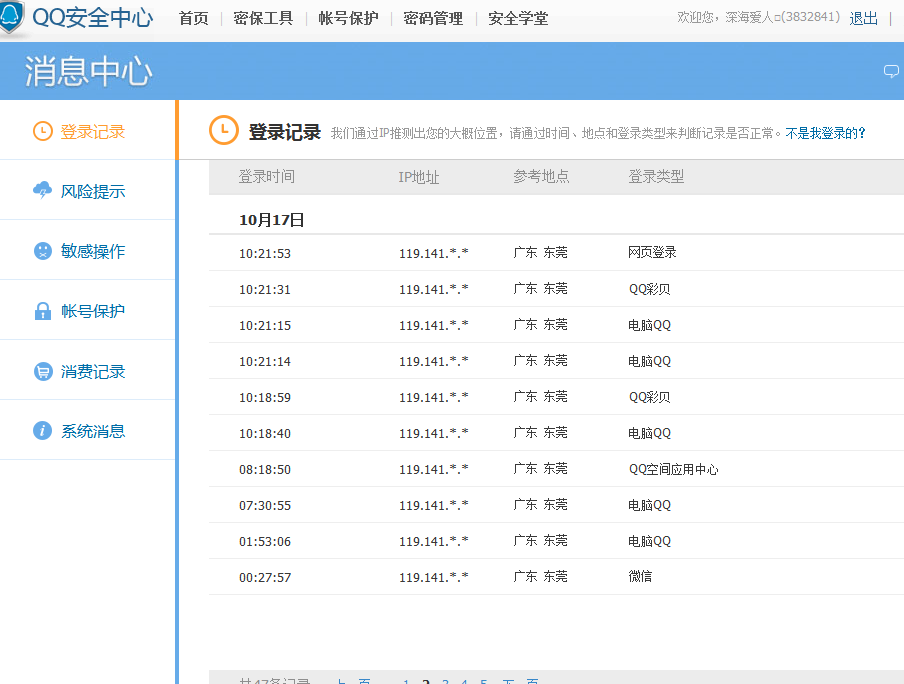Click the 登录时间 column header
904x684 pixels.
(x=267, y=176)
